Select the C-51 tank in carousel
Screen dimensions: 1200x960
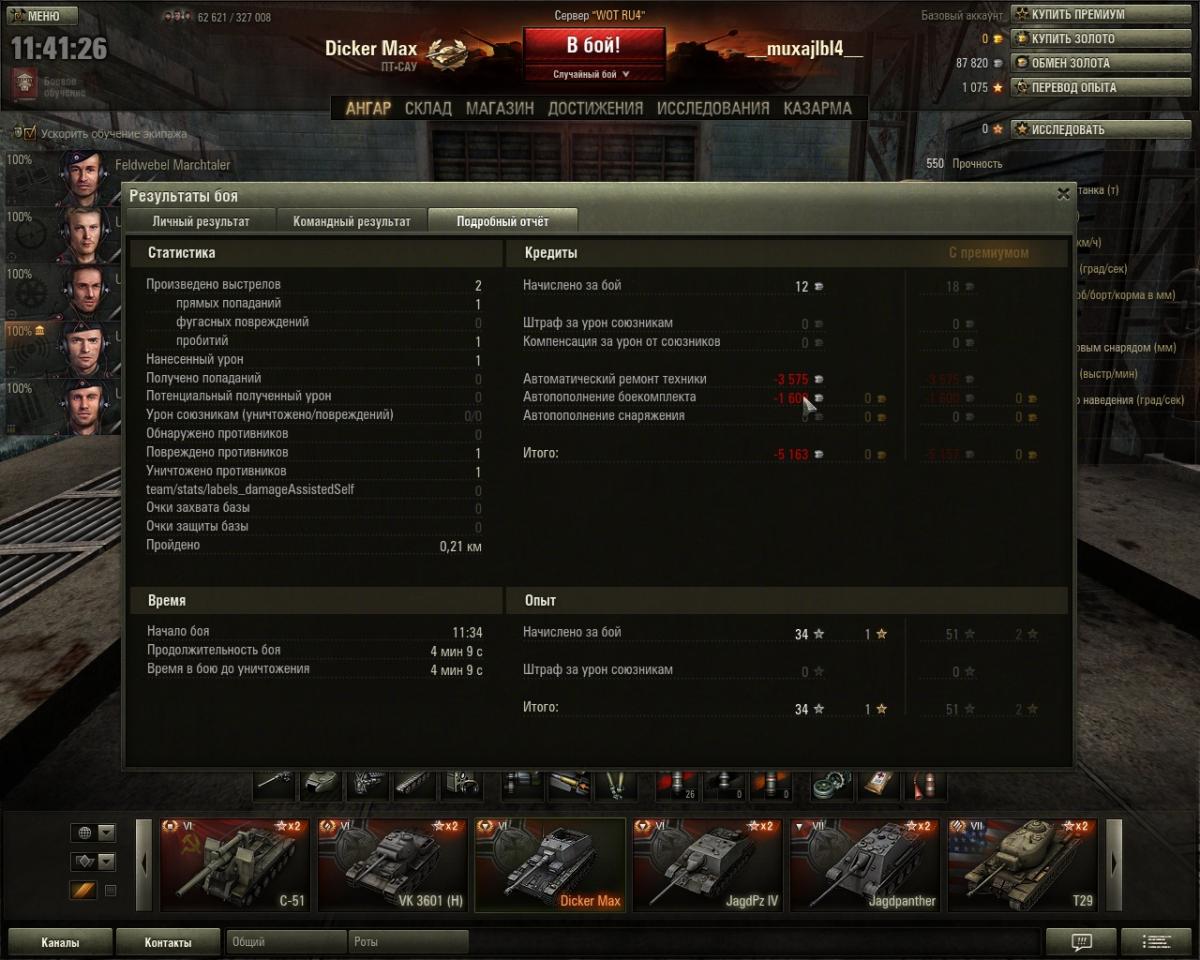[235, 865]
